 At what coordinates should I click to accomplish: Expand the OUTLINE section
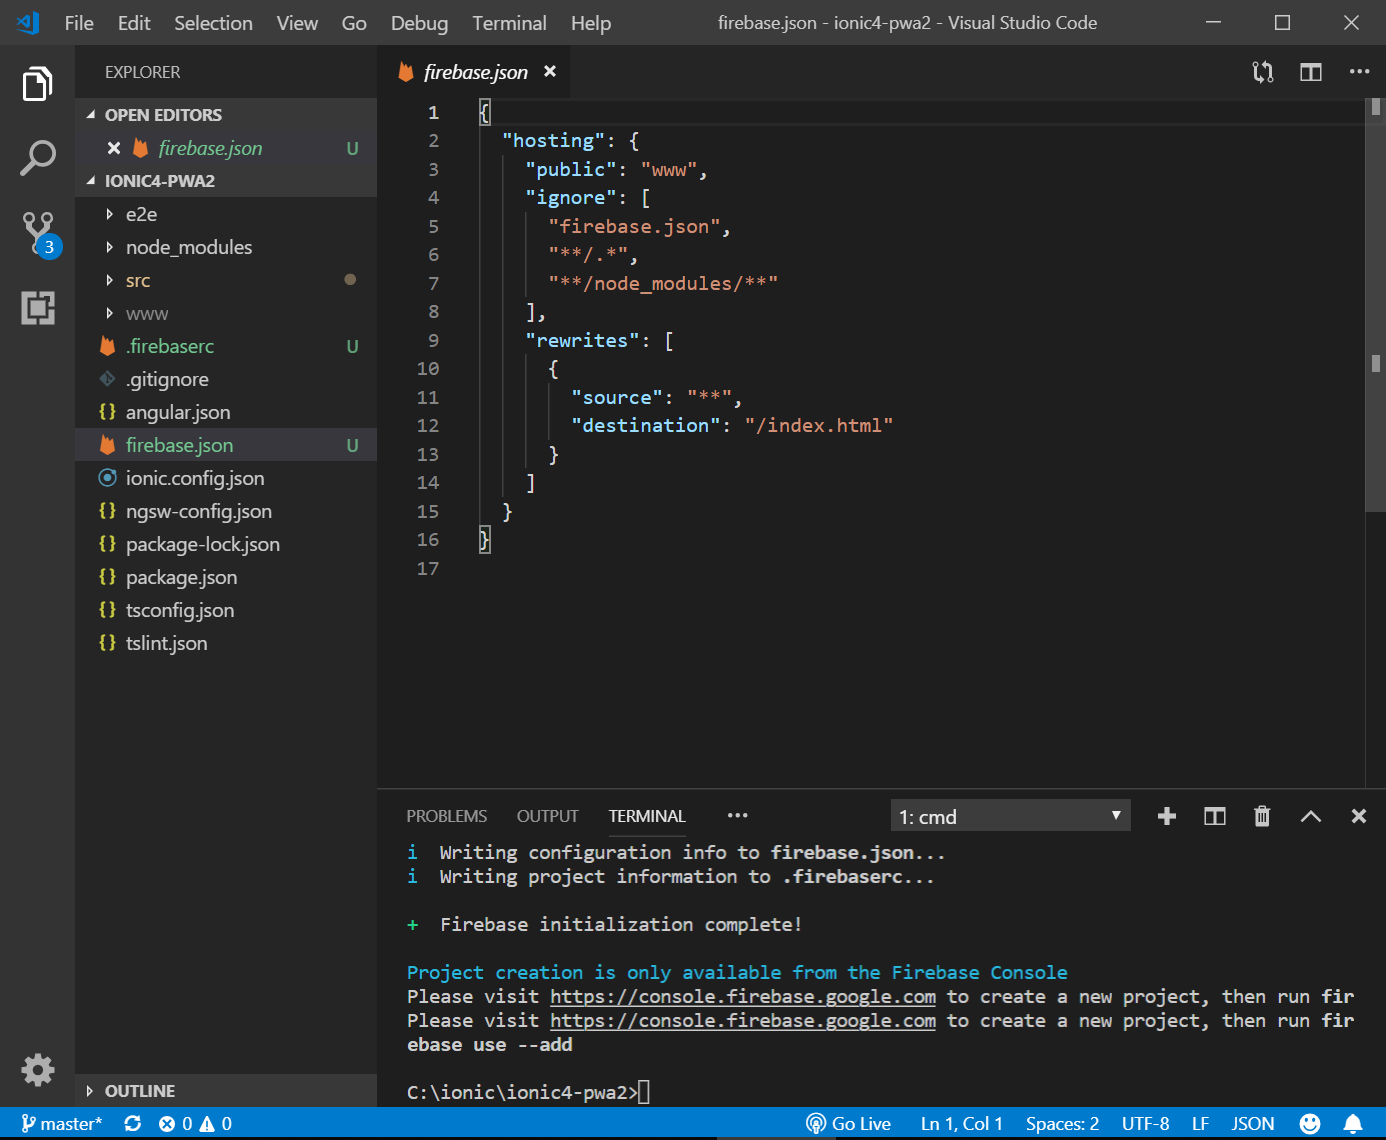click(139, 1091)
